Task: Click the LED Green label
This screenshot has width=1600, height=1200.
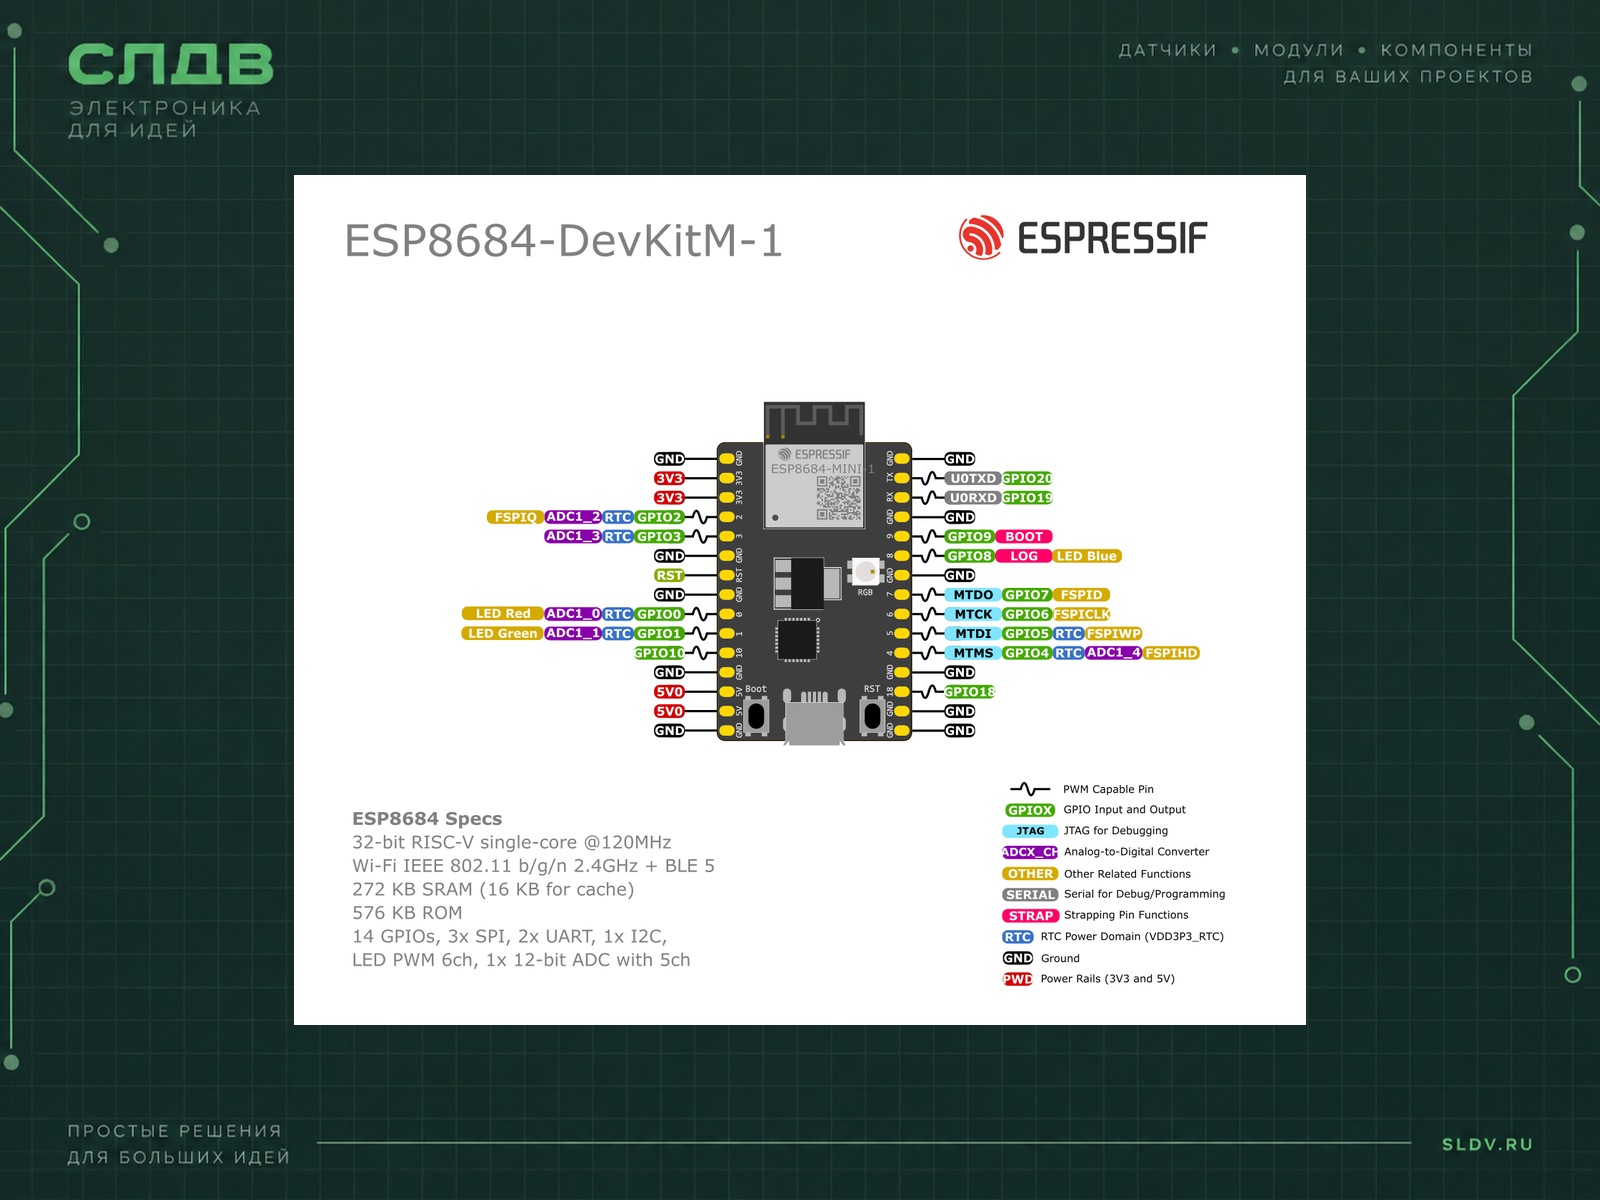Action: (x=502, y=633)
